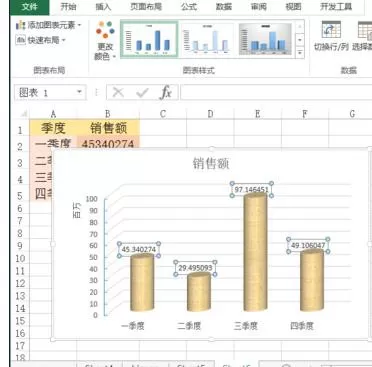Select column B header
The height and width of the screenshot is (367, 372).
coord(108,114)
